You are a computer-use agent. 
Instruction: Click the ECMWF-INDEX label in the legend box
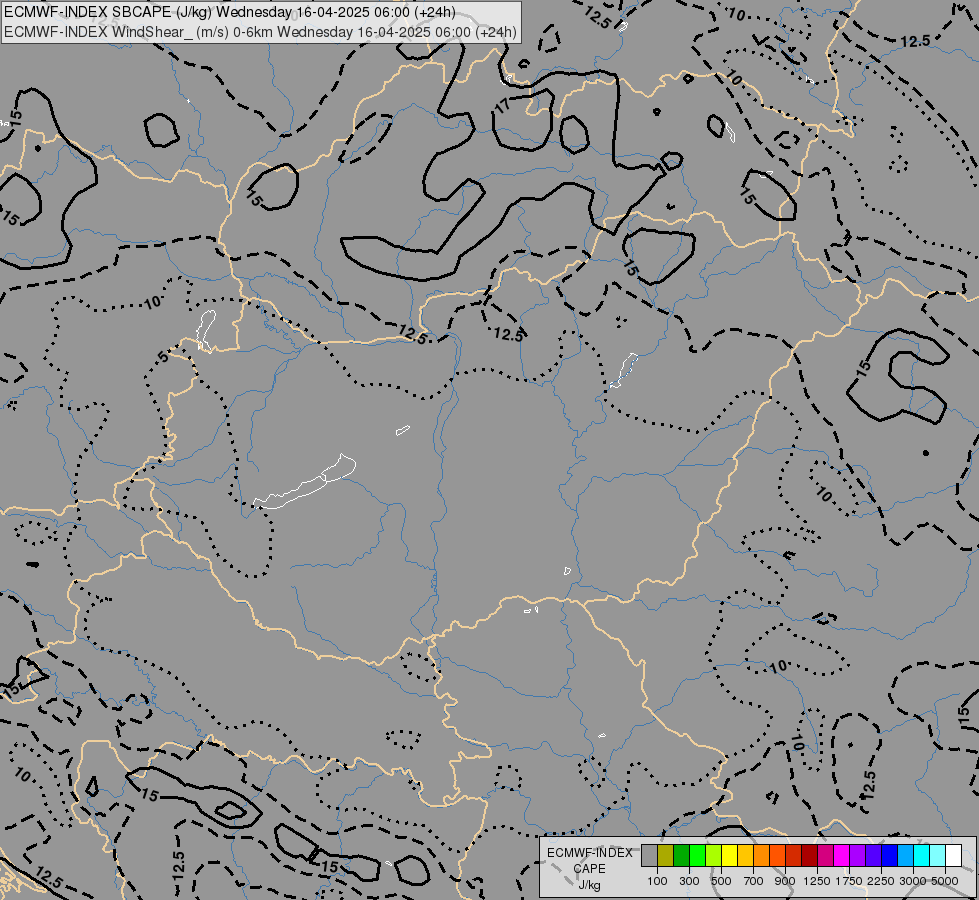[589, 853]
